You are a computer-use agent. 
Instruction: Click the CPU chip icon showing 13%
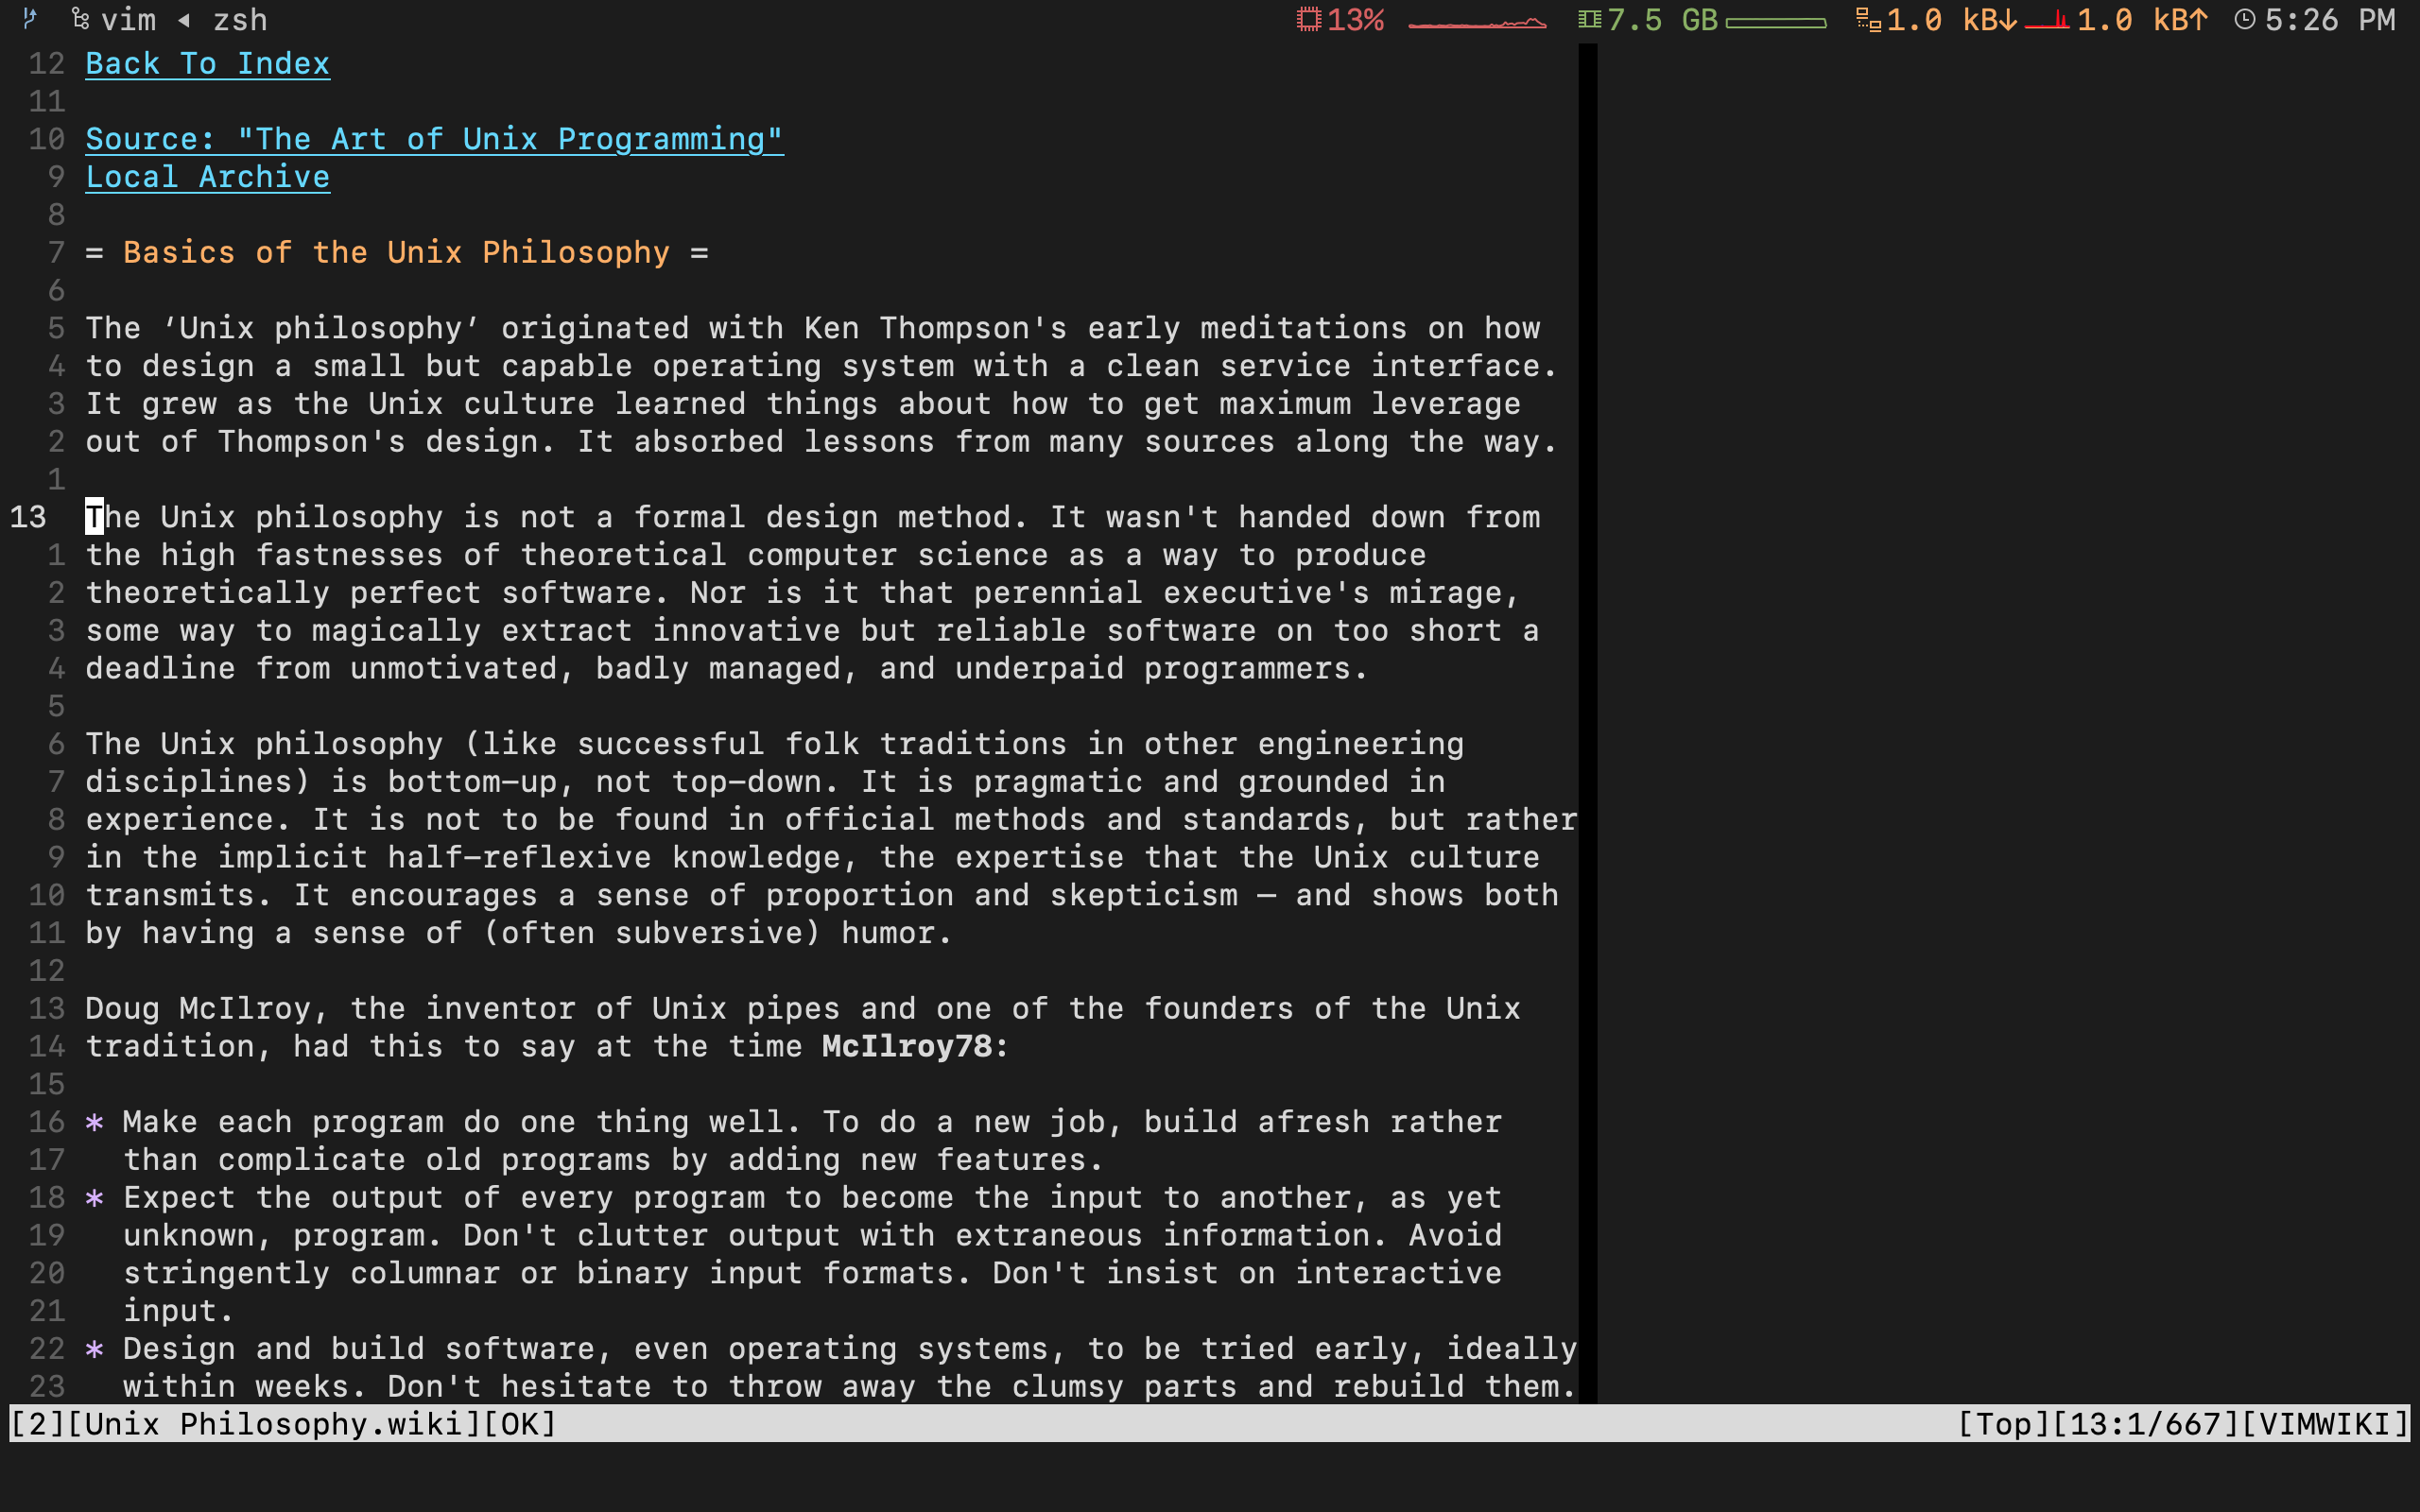click(x=1308, y=19)
